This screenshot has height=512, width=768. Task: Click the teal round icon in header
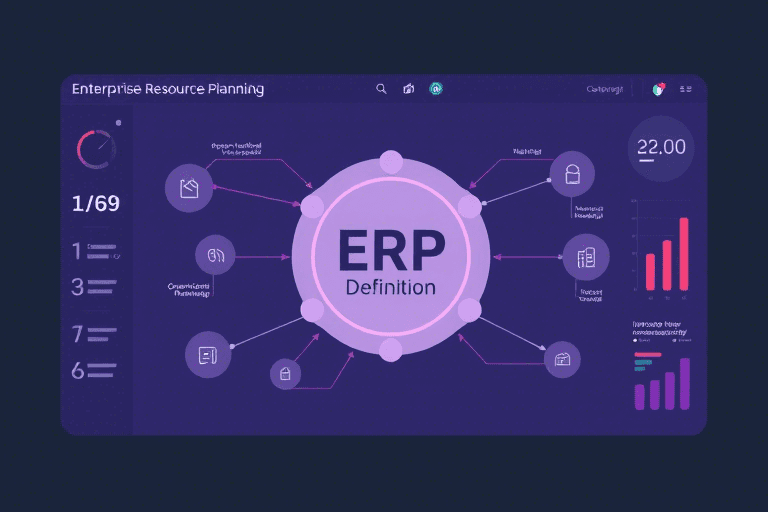point(436,89)
